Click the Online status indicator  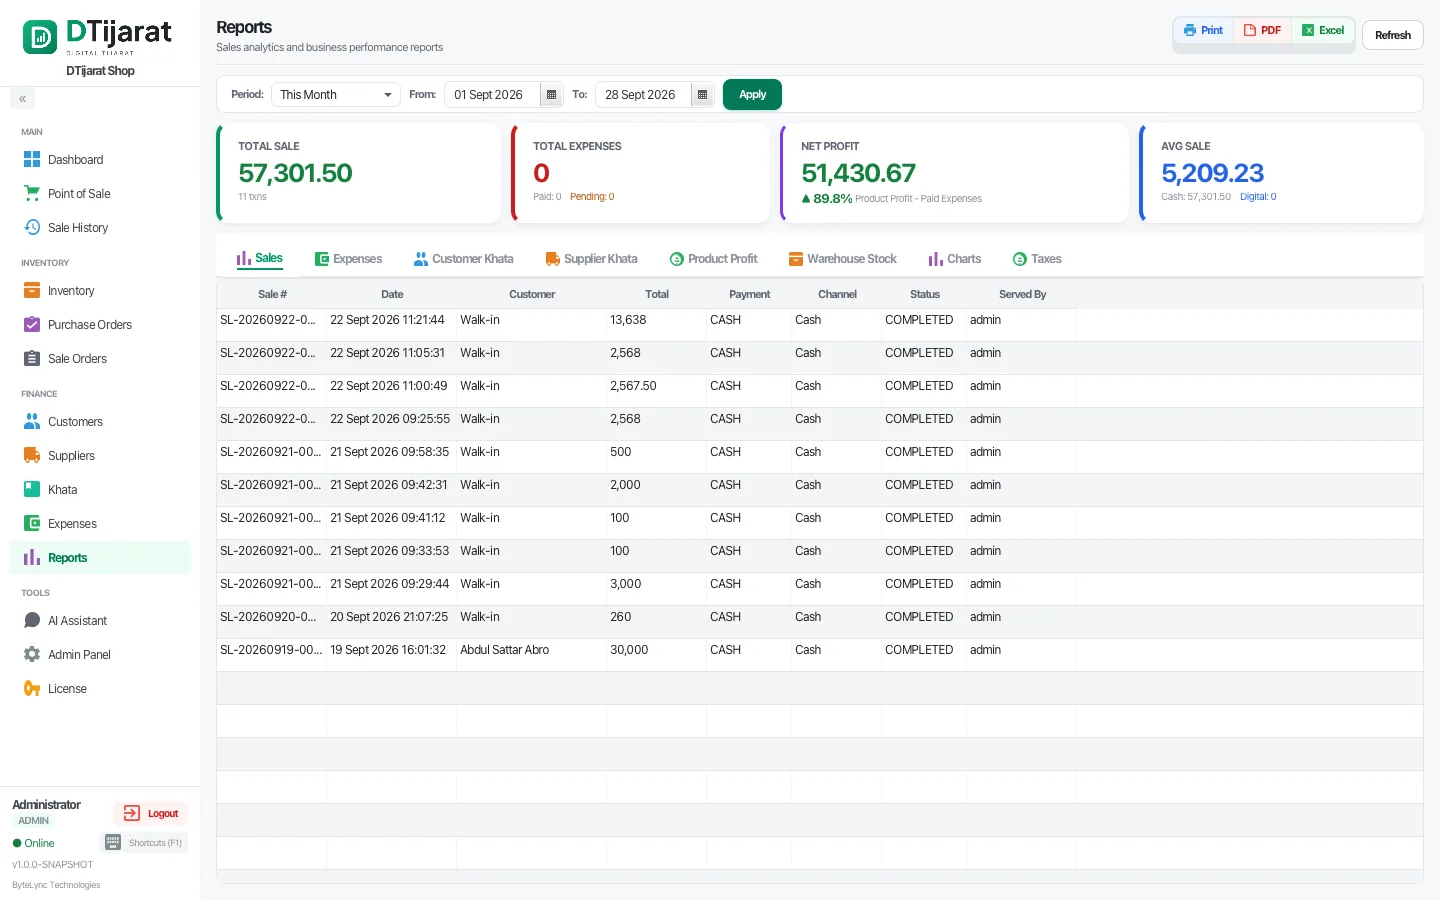[34, 844]
